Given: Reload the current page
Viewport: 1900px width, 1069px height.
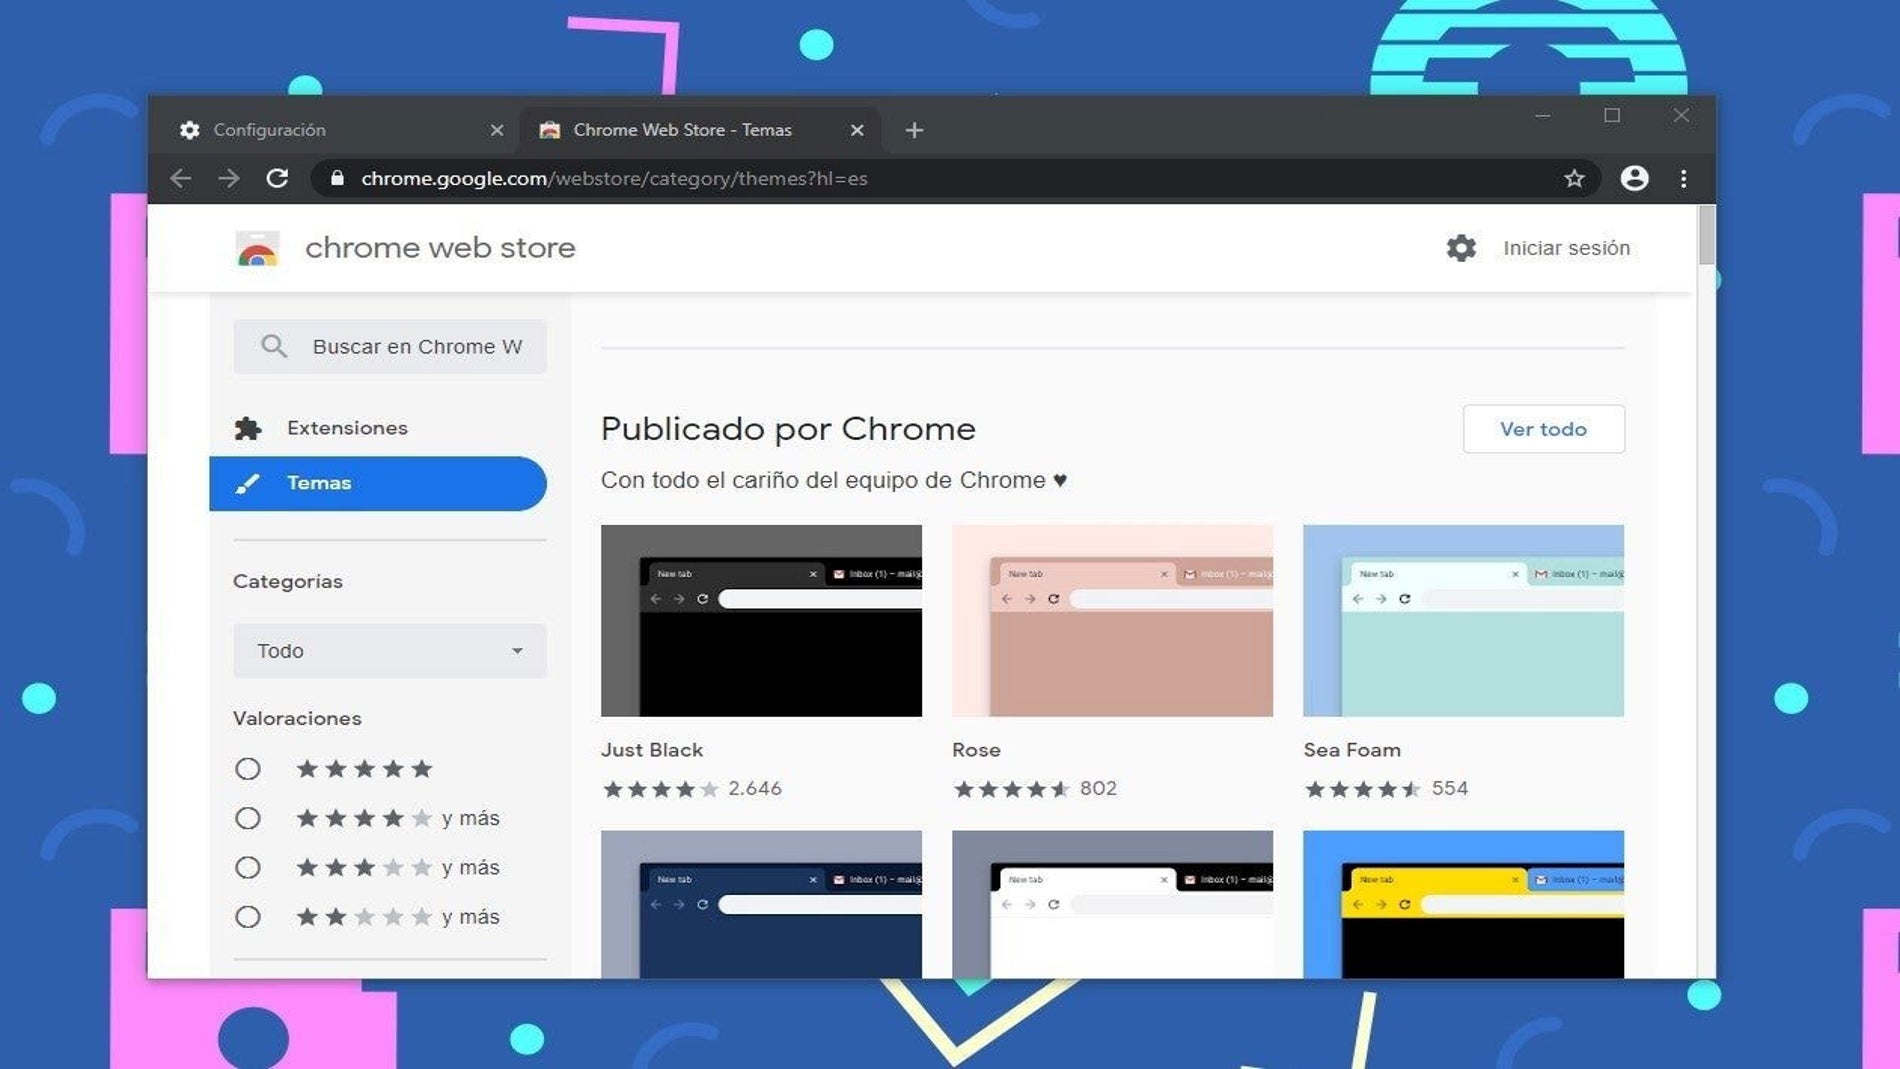Looking at the screenshot, I should (277, 178).
